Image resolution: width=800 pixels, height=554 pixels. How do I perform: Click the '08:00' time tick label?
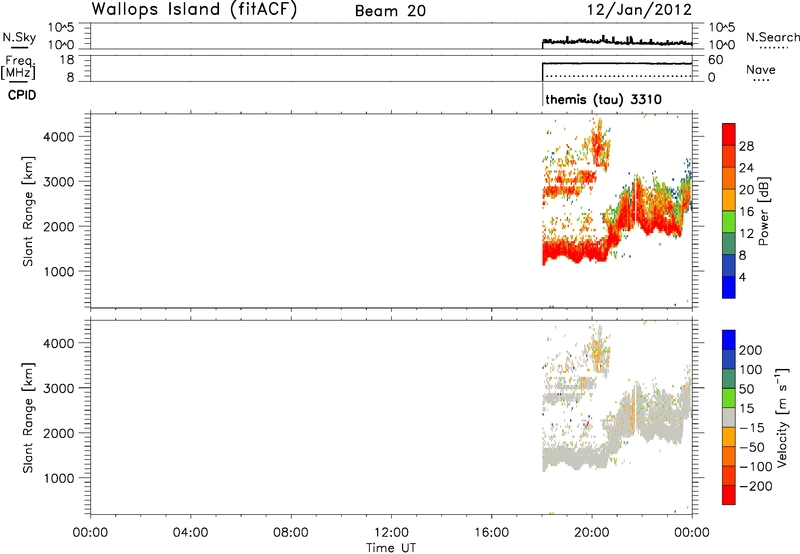290,533
